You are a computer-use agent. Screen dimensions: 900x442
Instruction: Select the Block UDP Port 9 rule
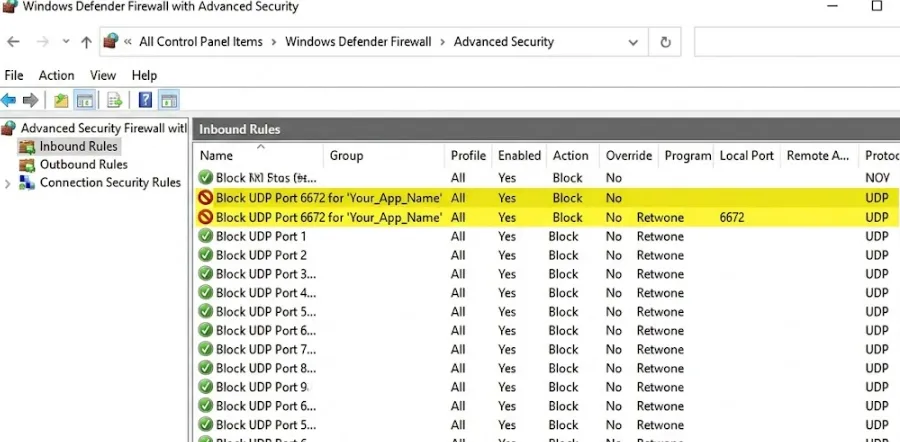pyautogui.click(x=262, y=387)
